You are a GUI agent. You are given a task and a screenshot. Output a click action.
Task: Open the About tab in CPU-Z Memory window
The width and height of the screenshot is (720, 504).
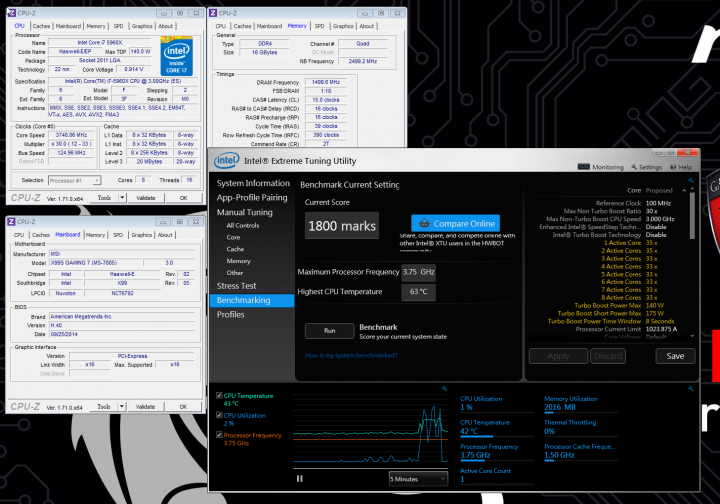point(366,26)
